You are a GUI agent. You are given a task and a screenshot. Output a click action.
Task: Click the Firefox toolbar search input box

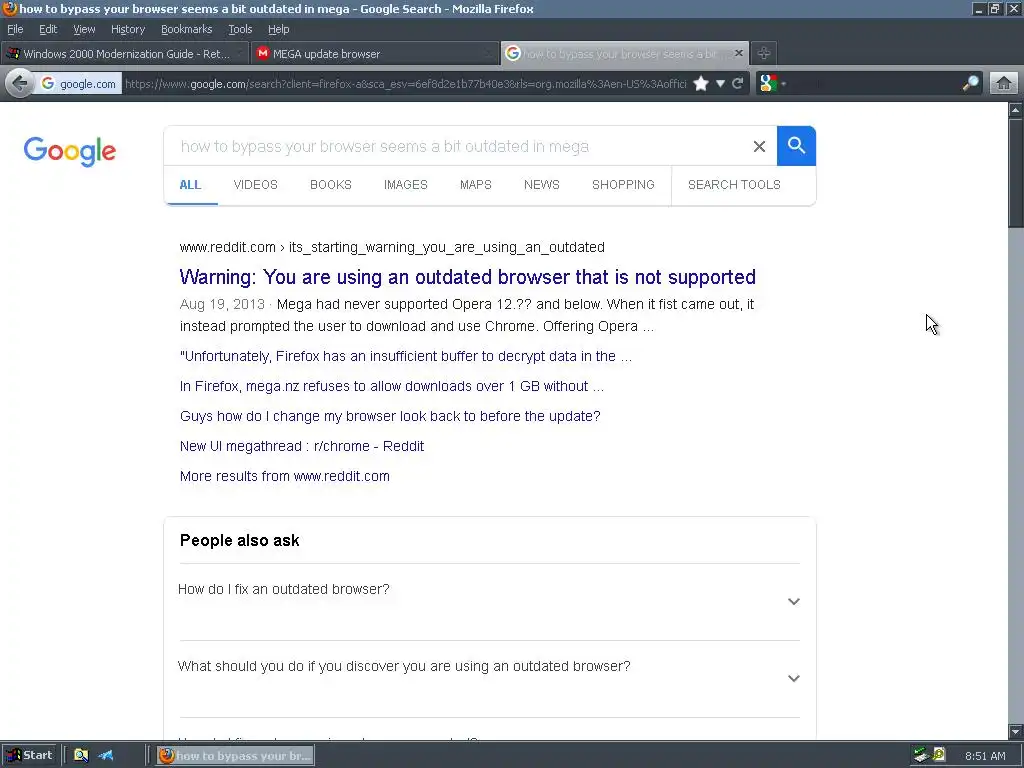(872, 84)
